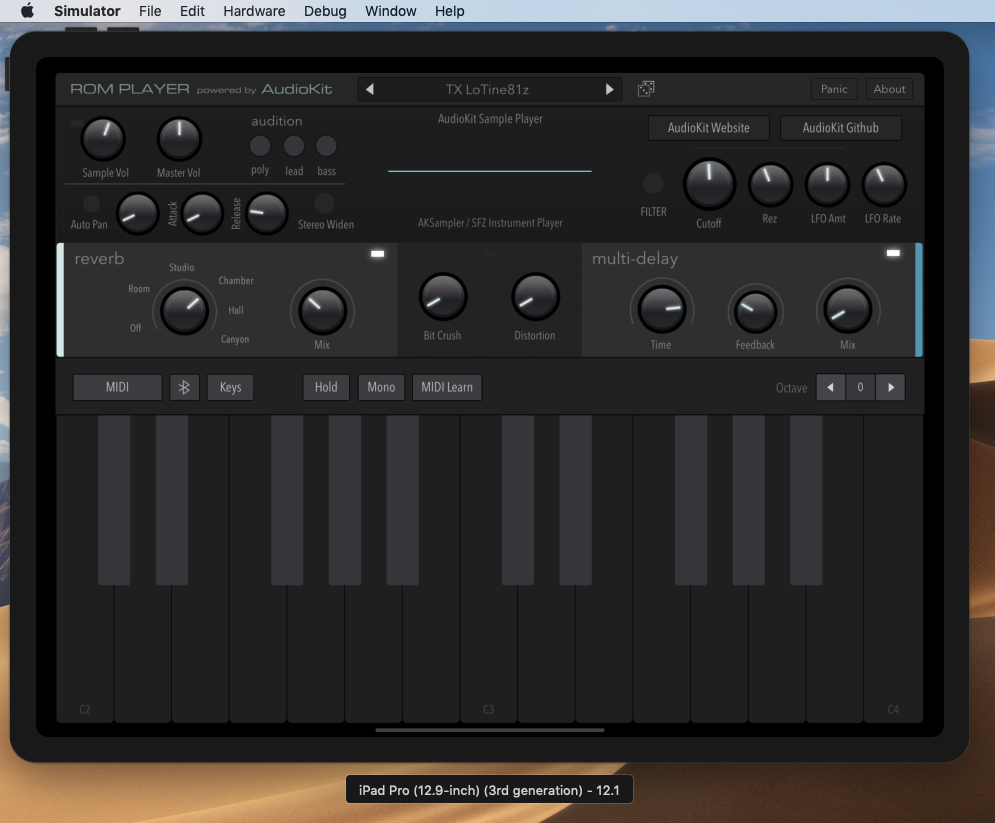The height and width of the screenshot is (823, 995).
Task: Toggle the Auto Pan switch
Action: 91,203
